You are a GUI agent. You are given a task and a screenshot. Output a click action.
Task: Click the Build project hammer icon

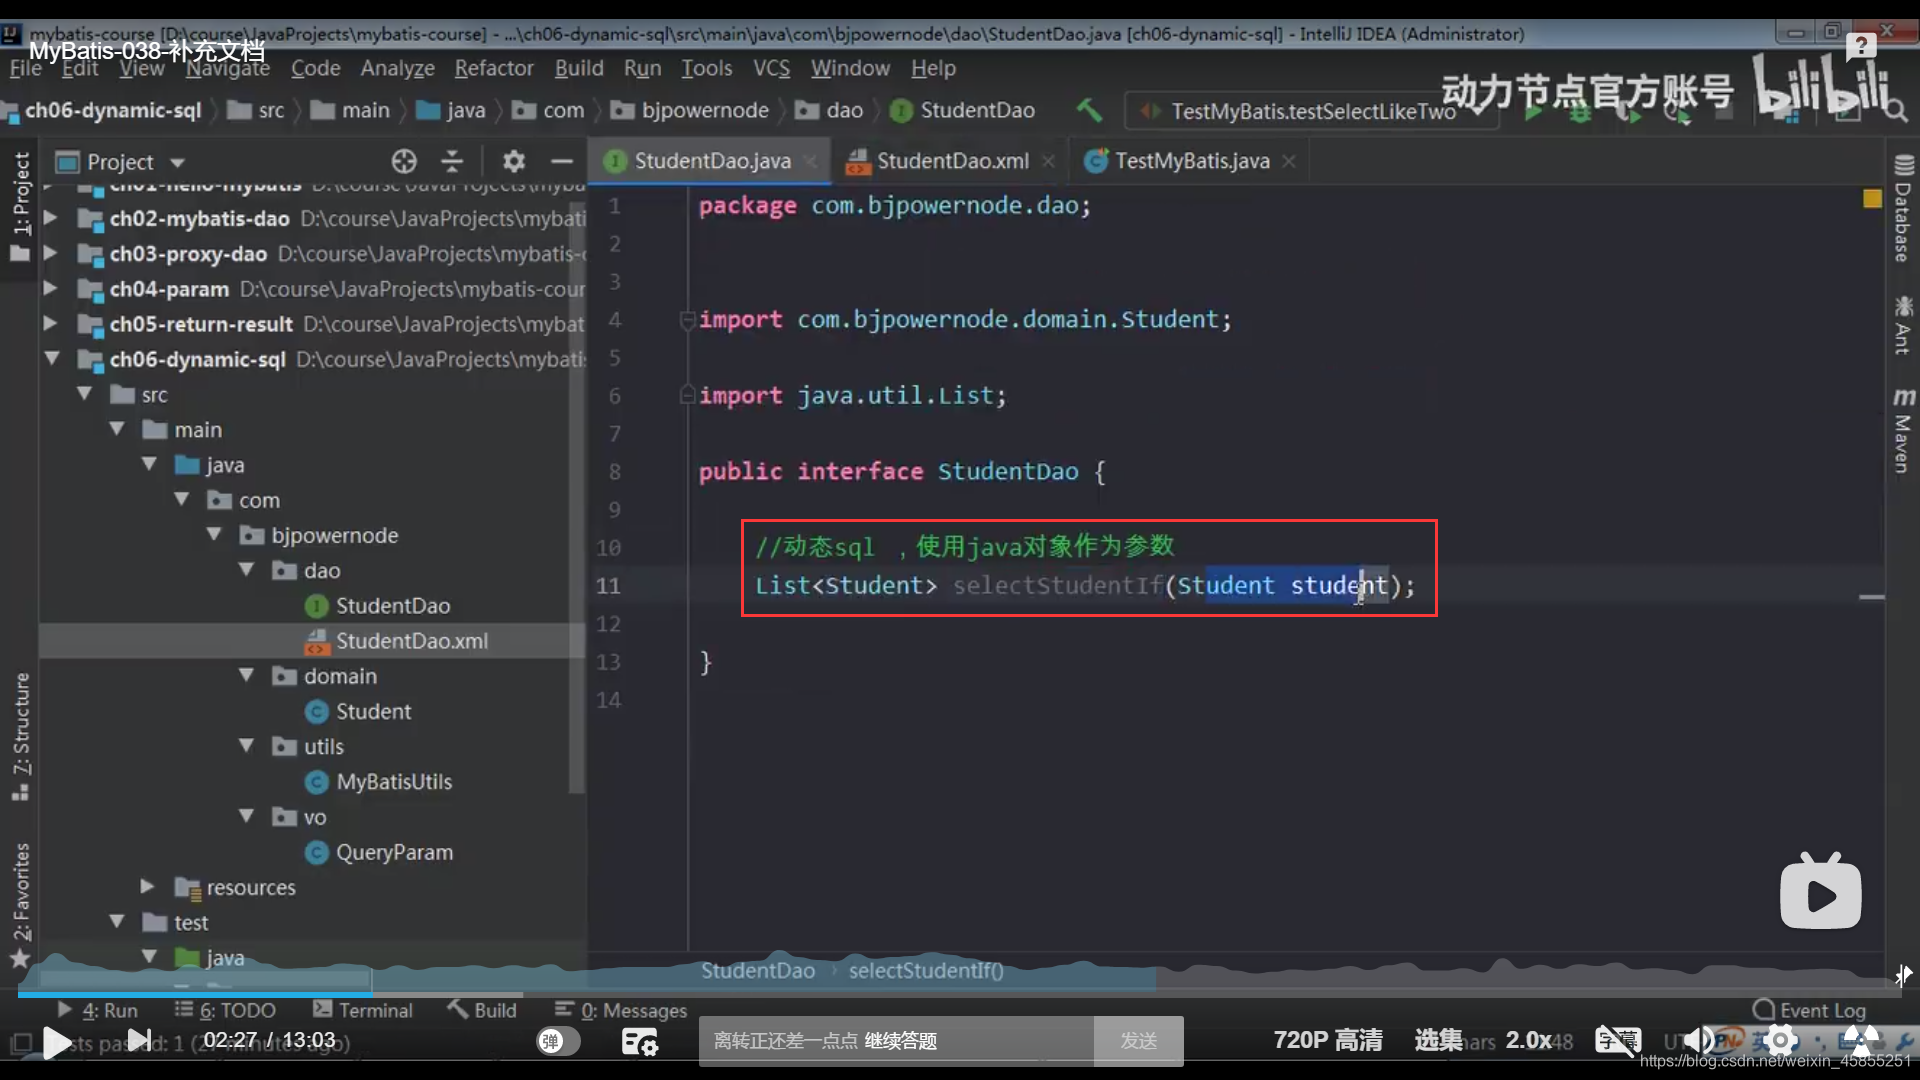point(1089,110)
